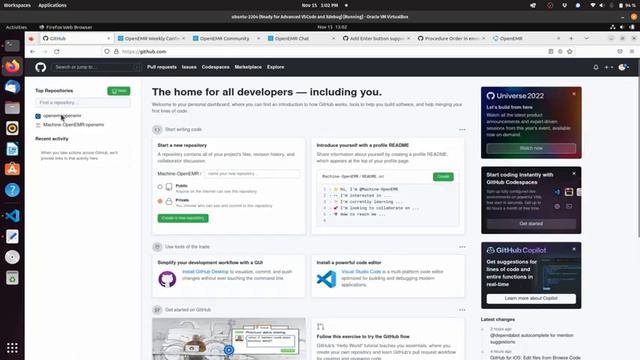This screenshot has width=640, height=360.
Task: Launch Firefox from the Ubuntu dock
Action: click(12, 66)
